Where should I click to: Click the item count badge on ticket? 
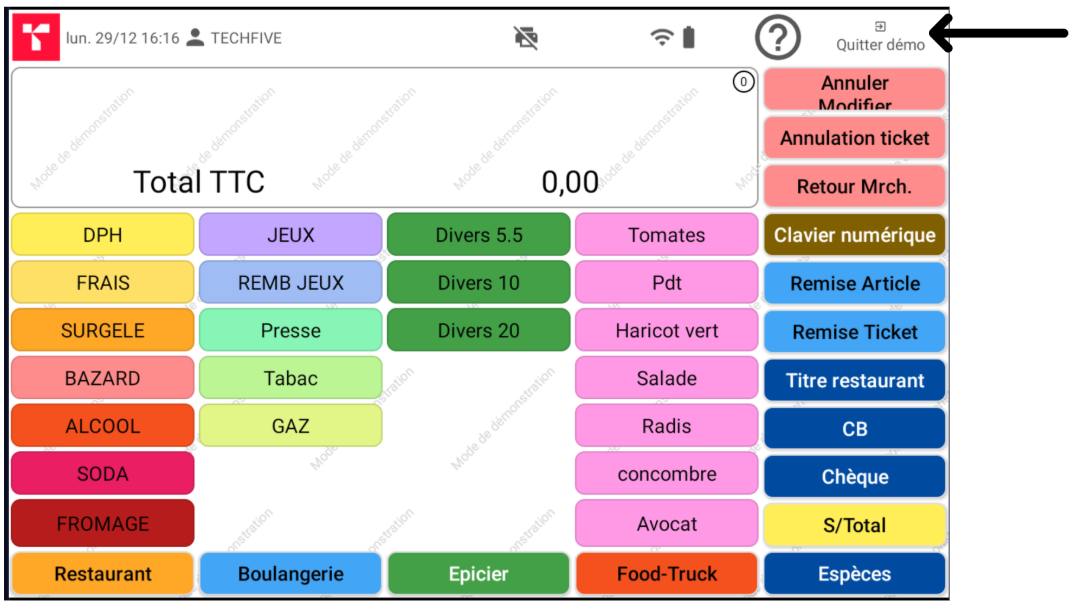[x=743, y=83]
